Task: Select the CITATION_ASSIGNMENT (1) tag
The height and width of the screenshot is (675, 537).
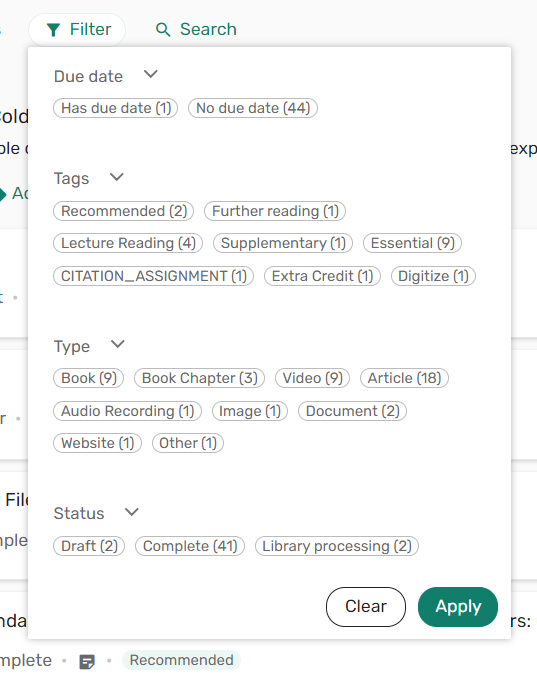Action: 153,276
